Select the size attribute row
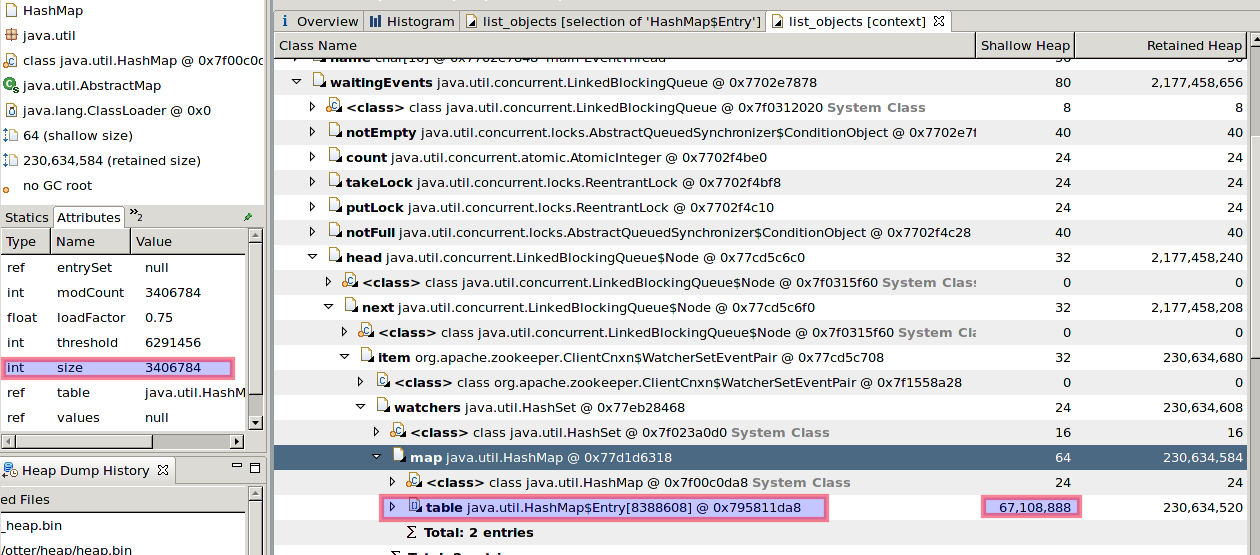This screenshot has width=1260, height=555. (117, 368)
